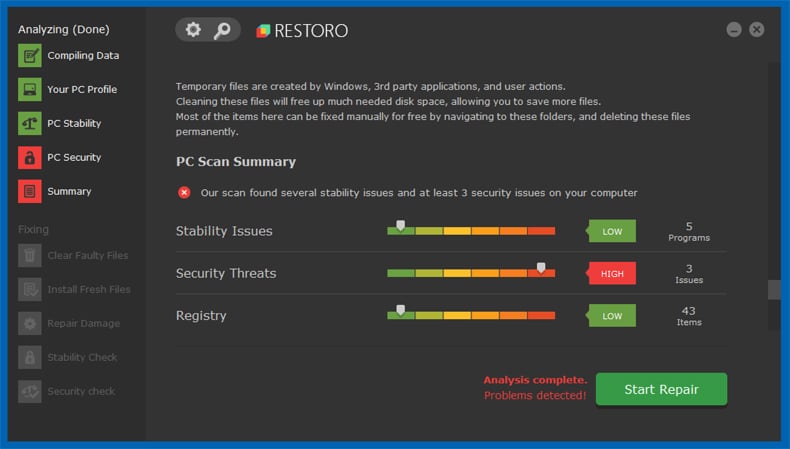Click the Registry row label
Image resolution: width=790 pixels, height=449 pixels.
201,316
